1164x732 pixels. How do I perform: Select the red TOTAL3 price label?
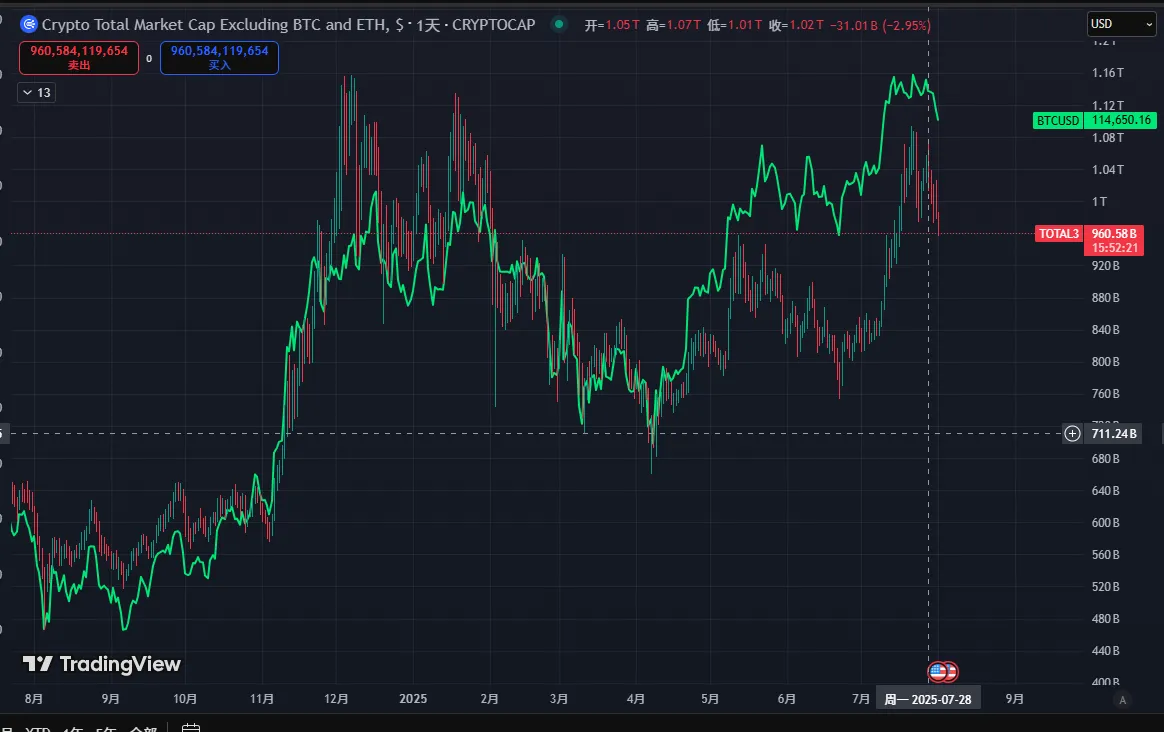click(1058, 234)
